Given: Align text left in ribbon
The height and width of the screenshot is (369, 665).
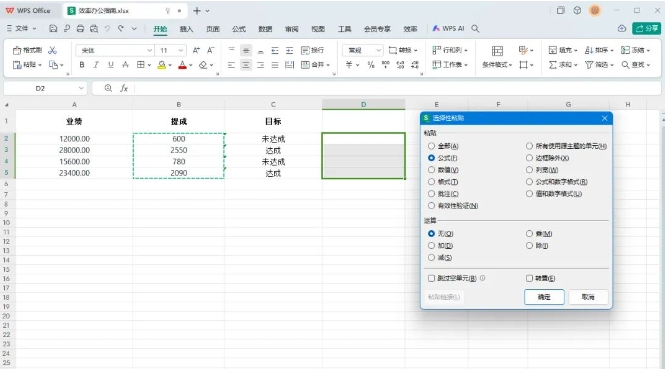Looking at the screenshot, I should pyautogui.click(x=232, y=65).
